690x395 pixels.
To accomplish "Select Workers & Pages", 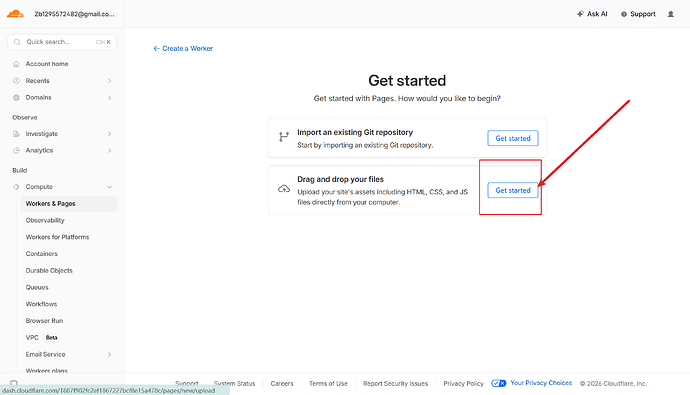I will pos(69,203).
